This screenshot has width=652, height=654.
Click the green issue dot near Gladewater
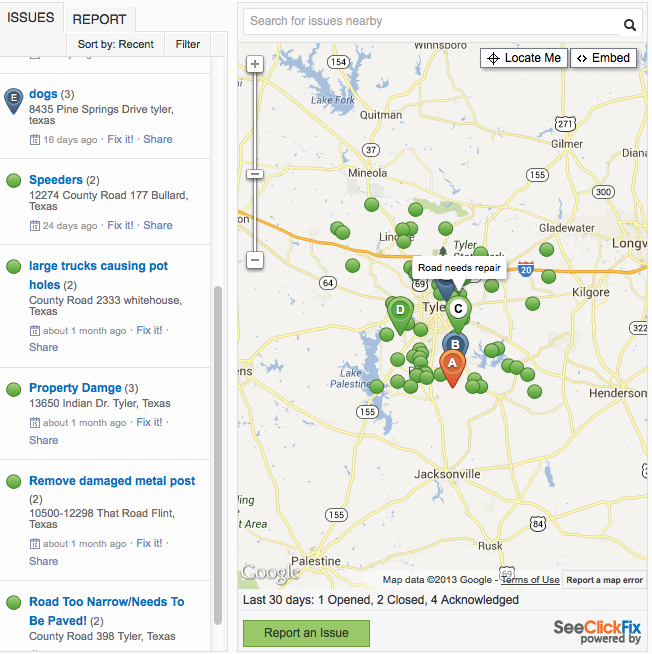pos(546,249)
